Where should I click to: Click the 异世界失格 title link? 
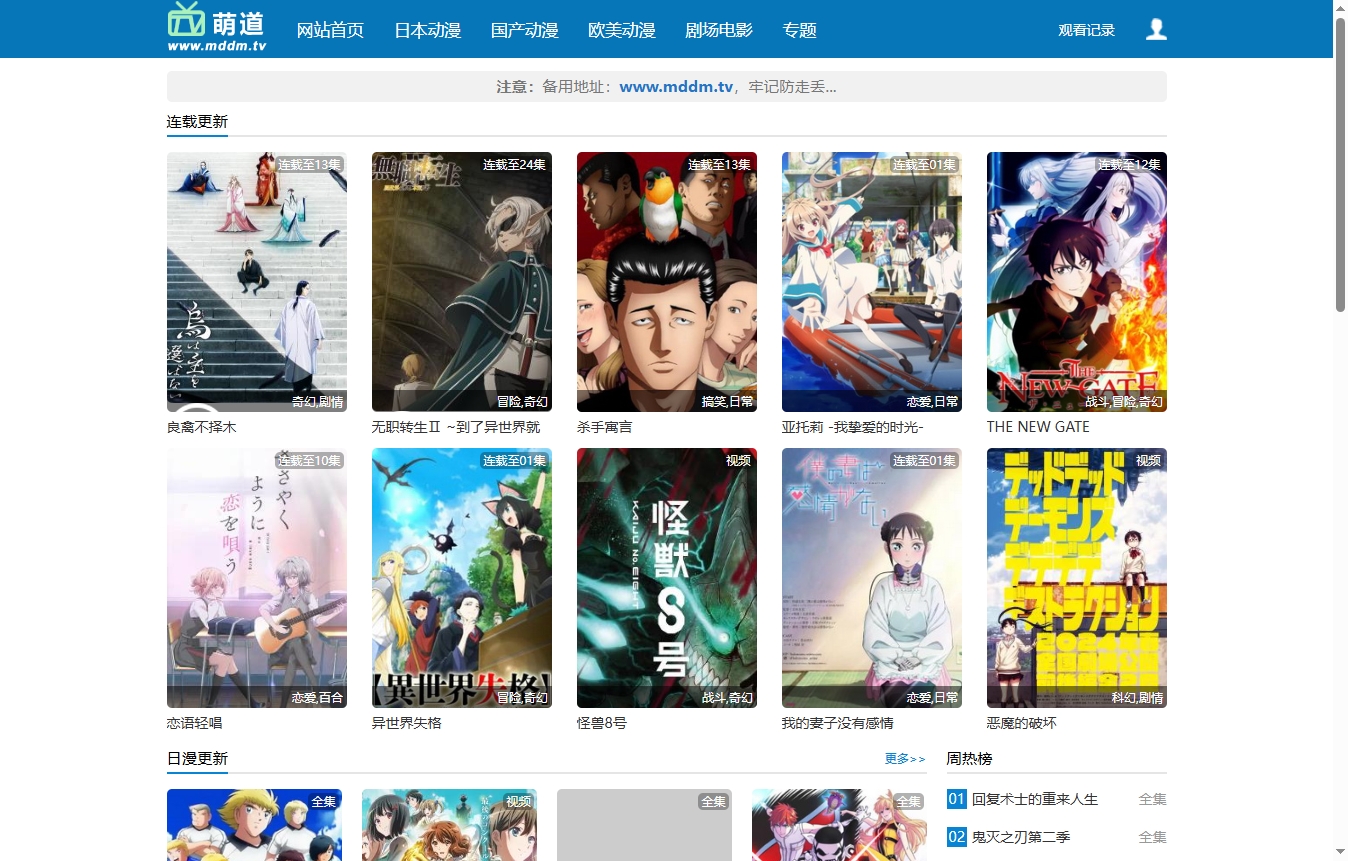pos(407,723)
